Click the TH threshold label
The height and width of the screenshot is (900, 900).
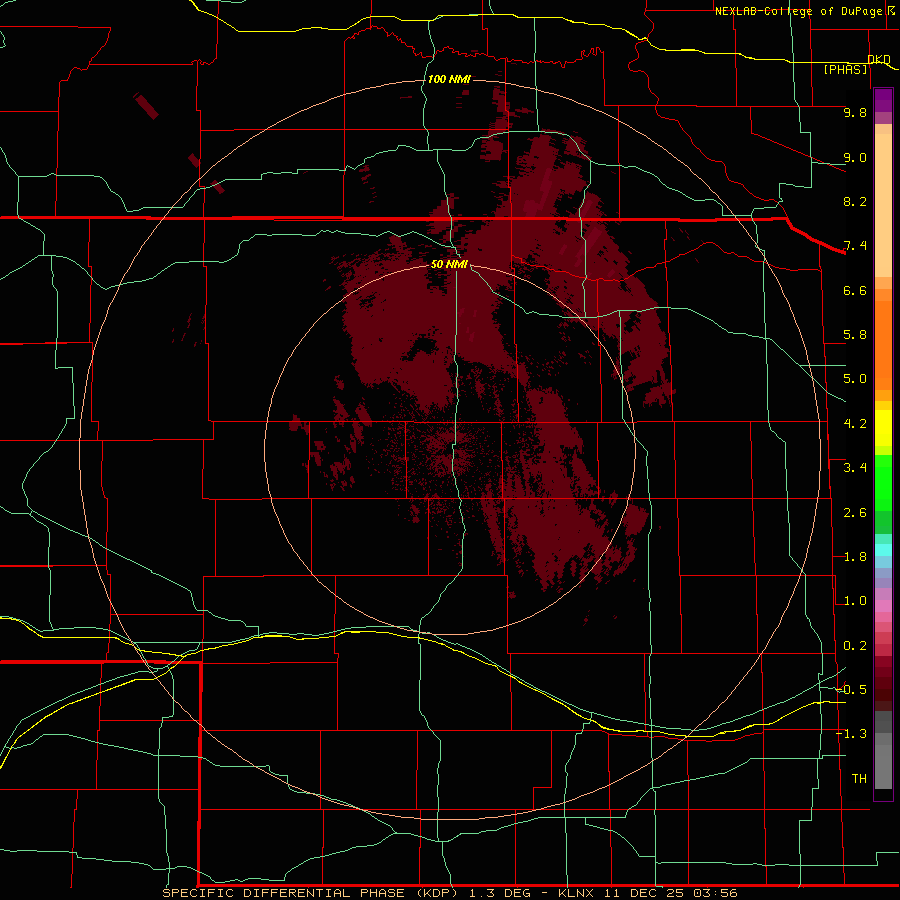pos(859,779)
